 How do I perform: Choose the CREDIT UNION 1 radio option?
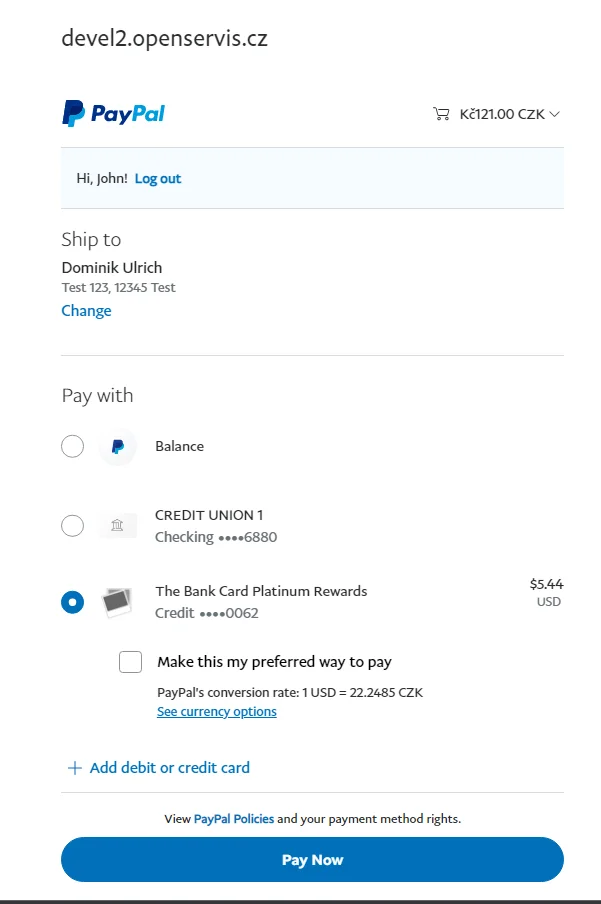[73, 526]
